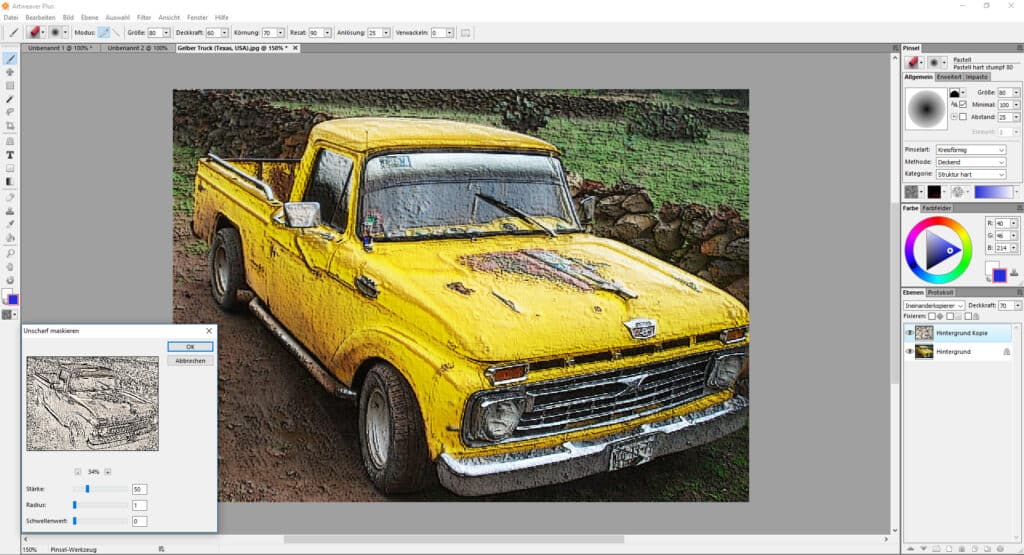This screenshot has width=1024, height=555.
Task: Click the R color value field
Action: coord(1002,223)
